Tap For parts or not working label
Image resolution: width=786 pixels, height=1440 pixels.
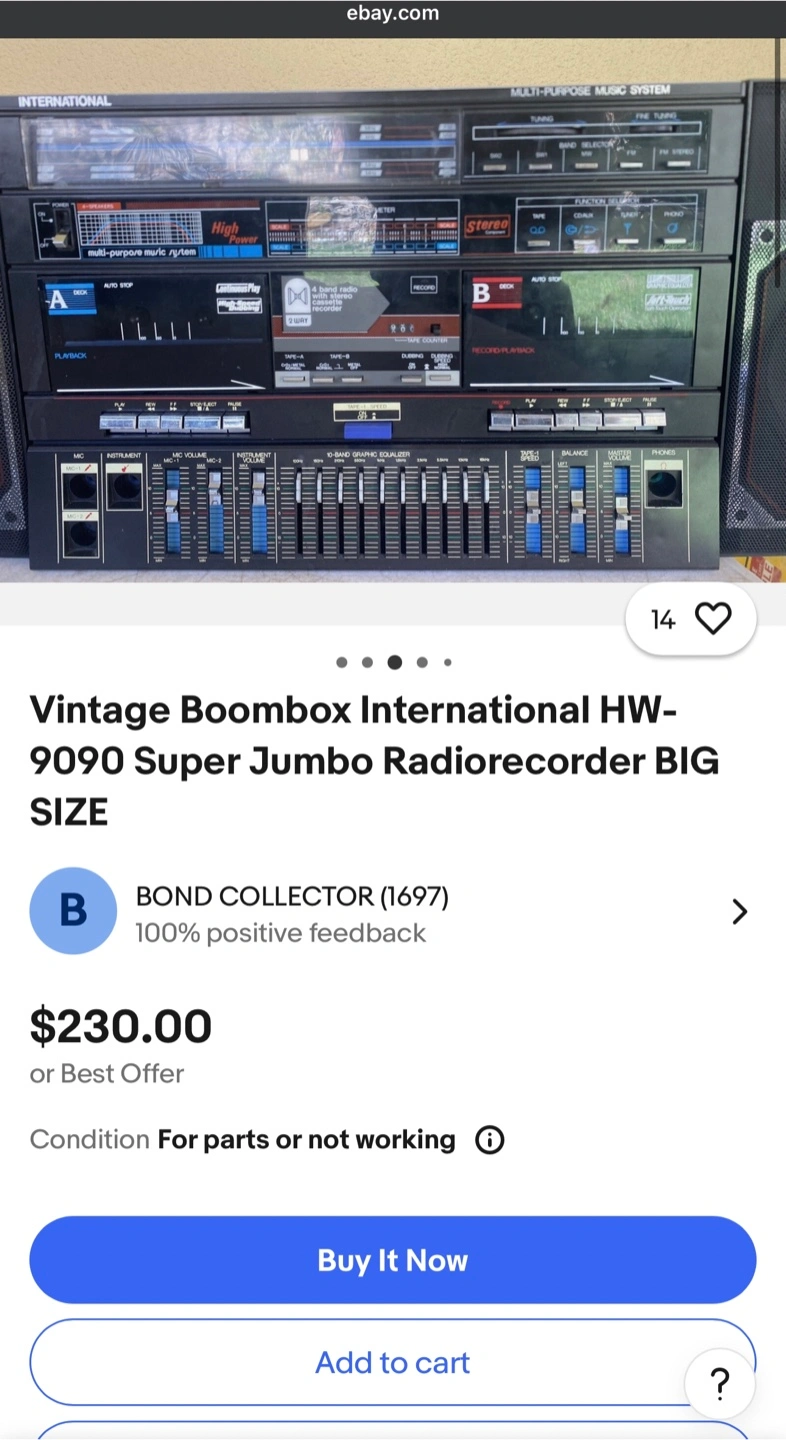pyautogui.click(x=306, y=1140)
